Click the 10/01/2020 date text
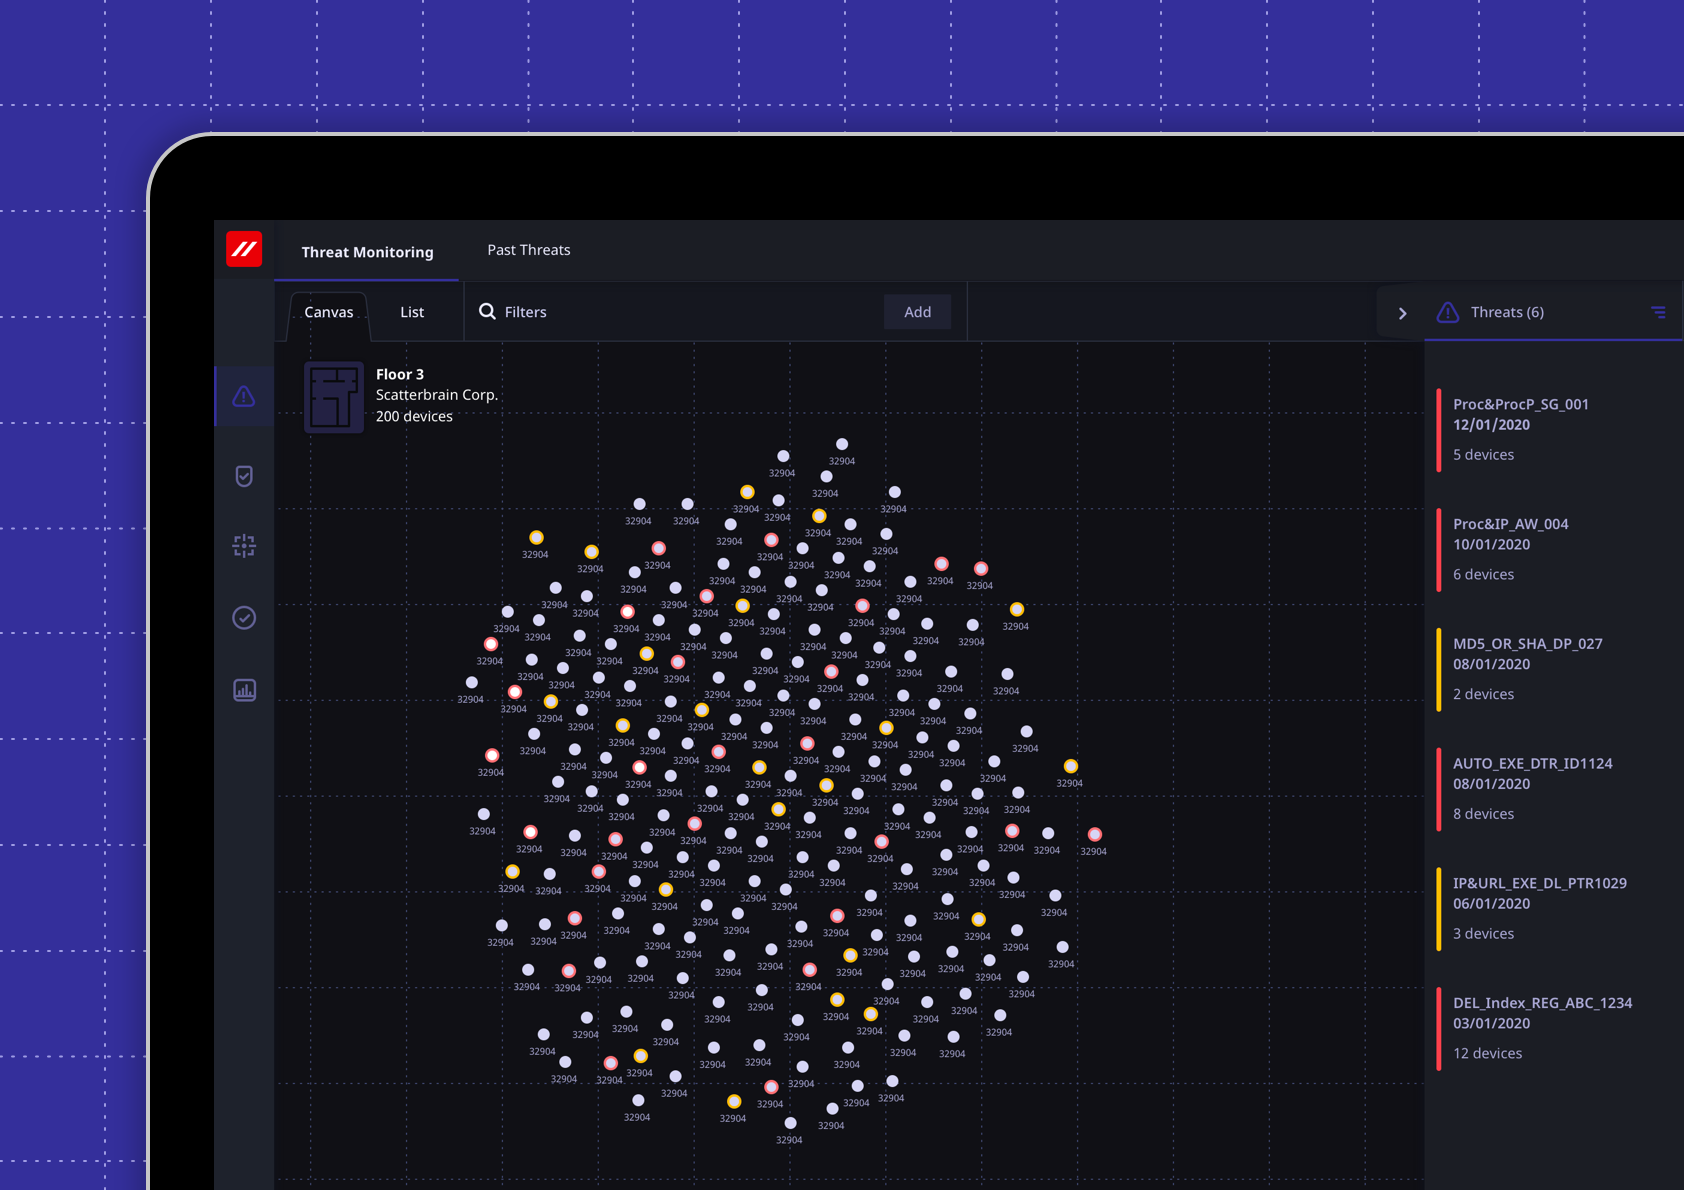This screenshot has height=1190, width=1684. tap(1491, 545)
